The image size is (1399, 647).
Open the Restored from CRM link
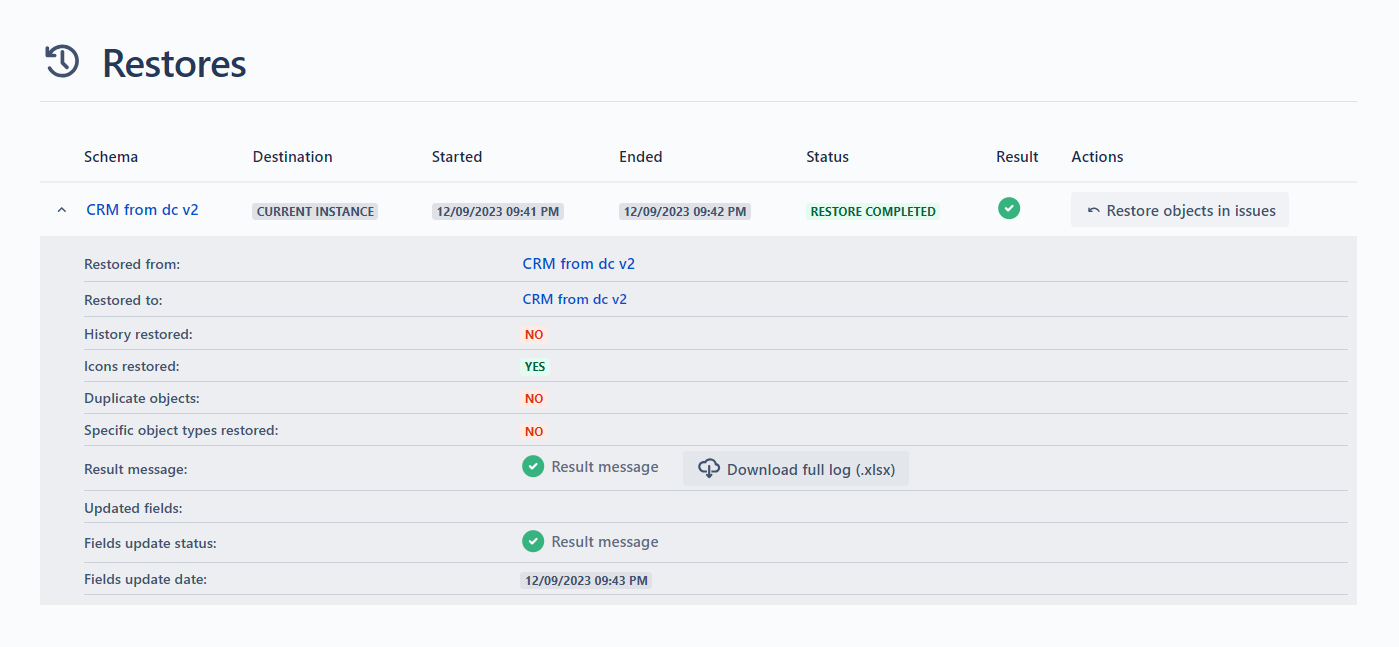coord(579,264)
